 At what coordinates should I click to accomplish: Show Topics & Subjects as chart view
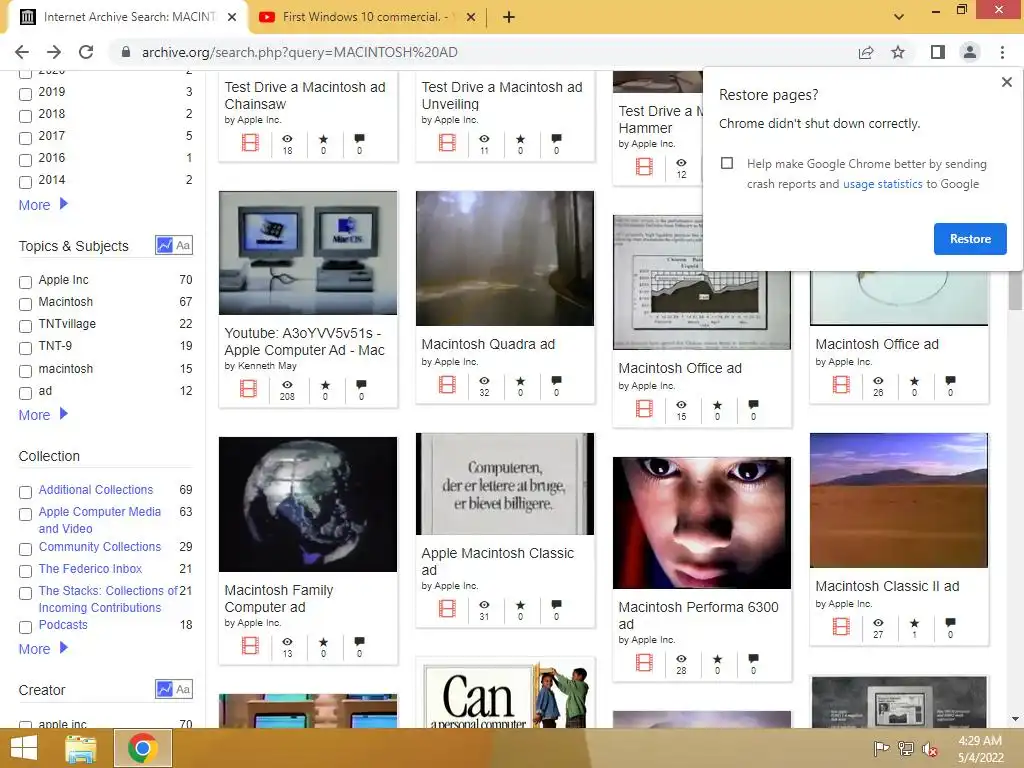click(165, 246)
